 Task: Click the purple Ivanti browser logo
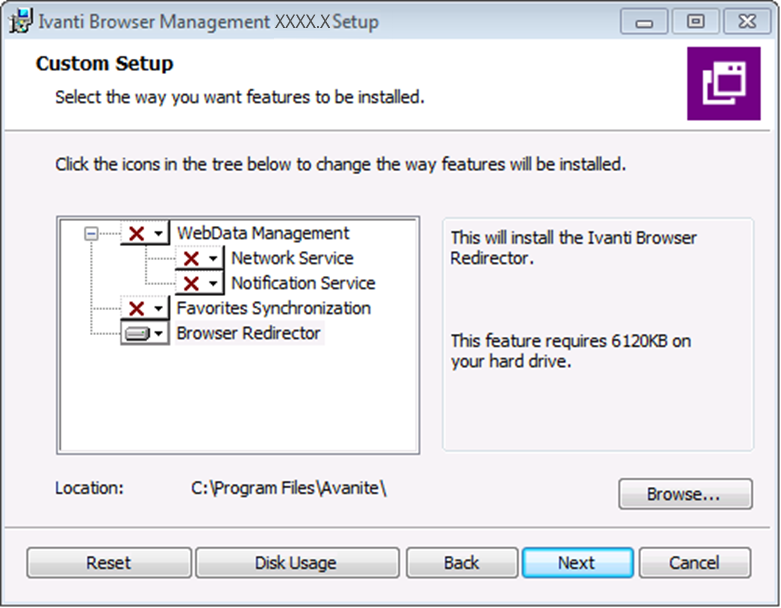(724, 84)
